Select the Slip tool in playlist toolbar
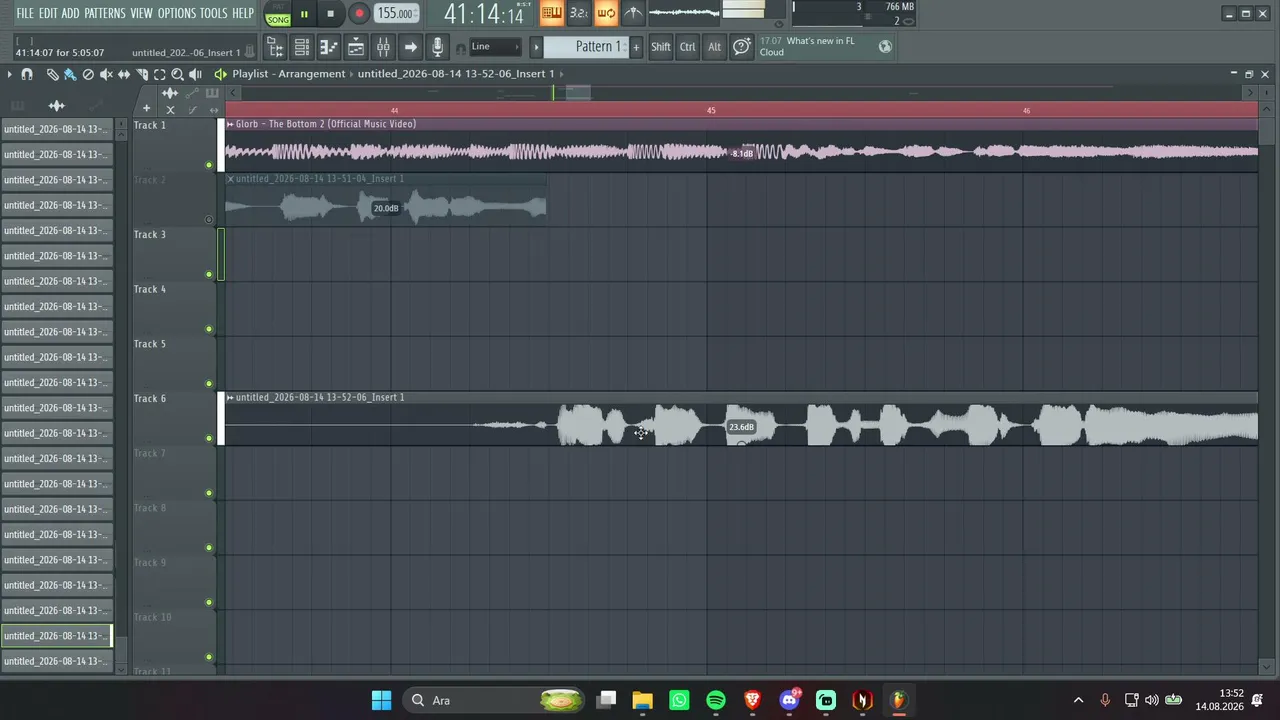Viewport: 1280px width, 720px height. [x=124, y=74]
